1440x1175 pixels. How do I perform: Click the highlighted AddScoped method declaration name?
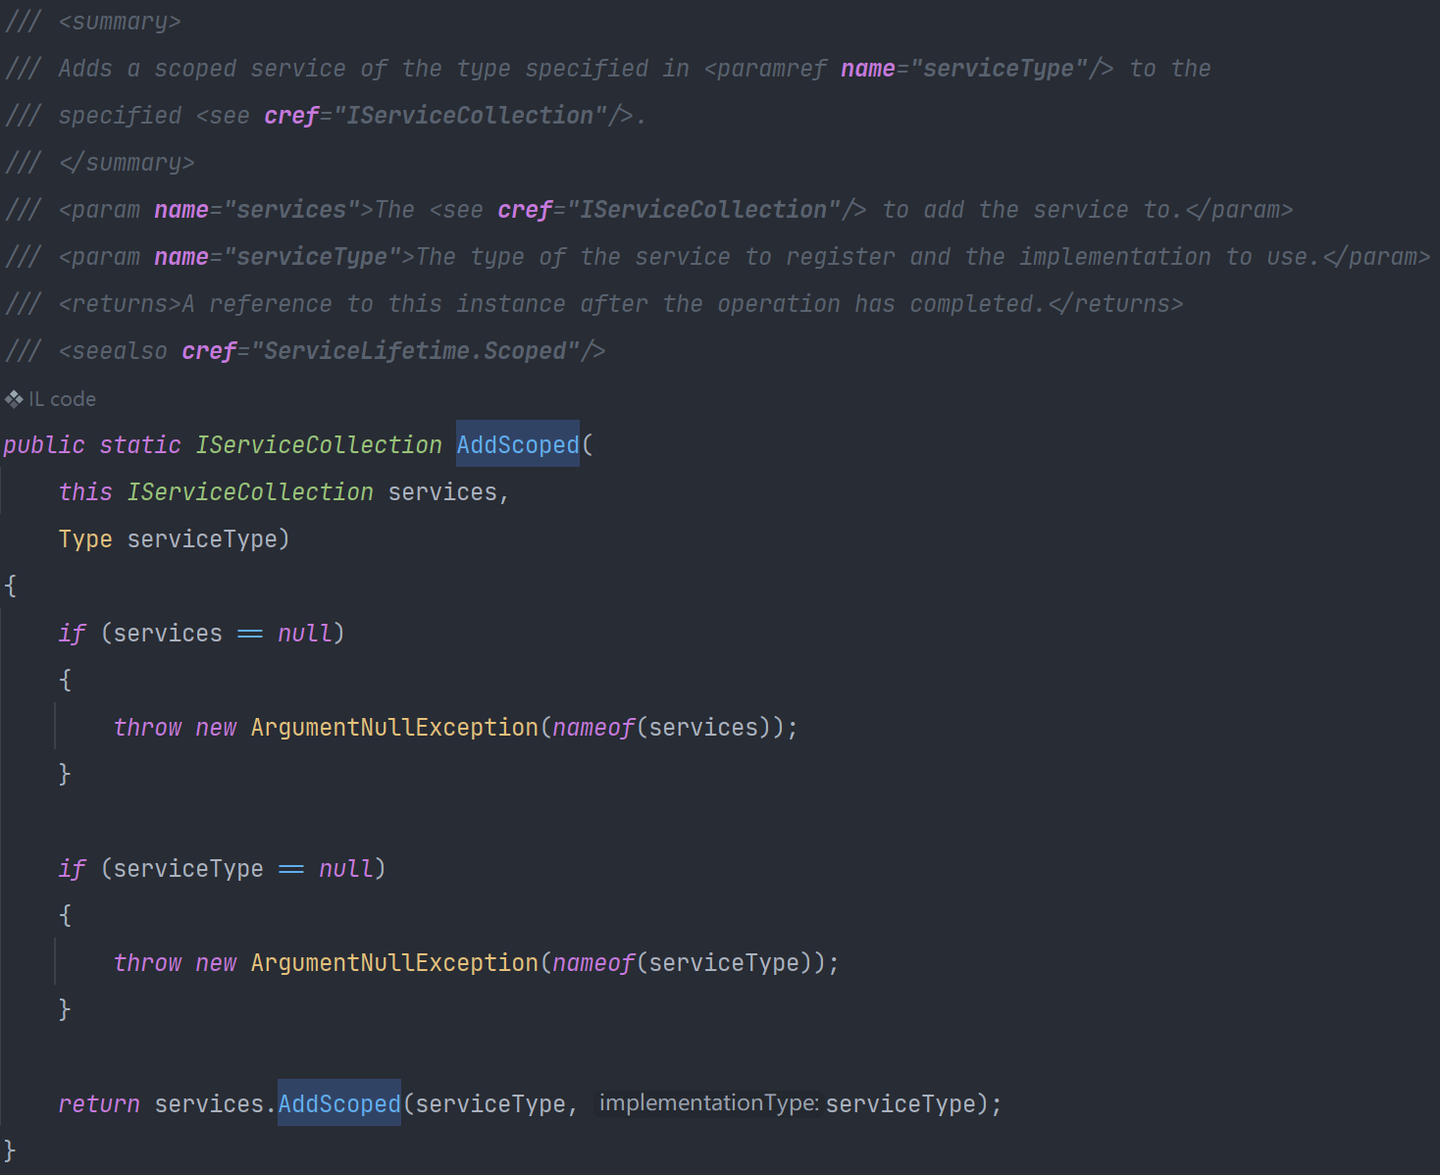click(517, 445)
